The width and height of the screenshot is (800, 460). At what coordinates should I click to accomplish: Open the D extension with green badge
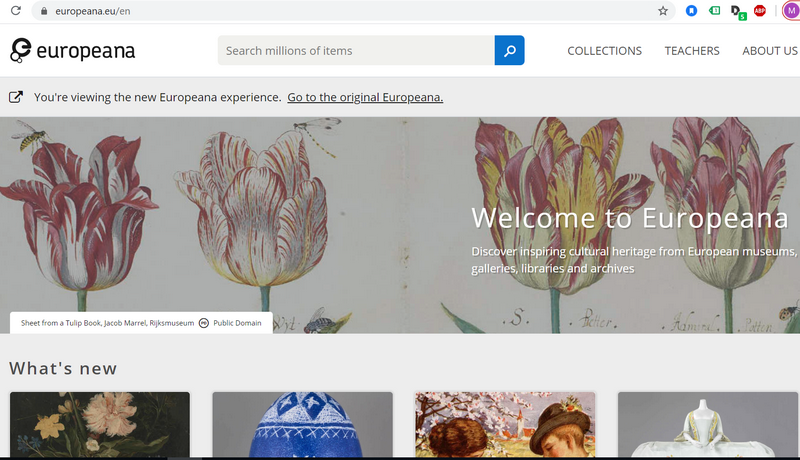point(737,12)
